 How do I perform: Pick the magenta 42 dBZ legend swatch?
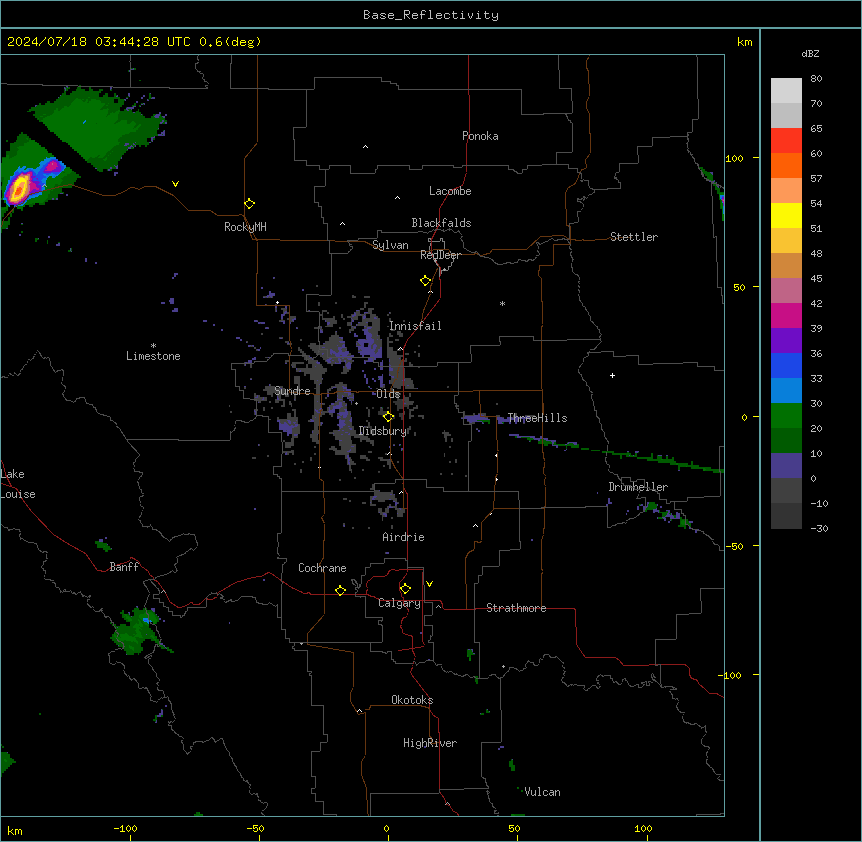pyautogui.click(x=786, y=315)
